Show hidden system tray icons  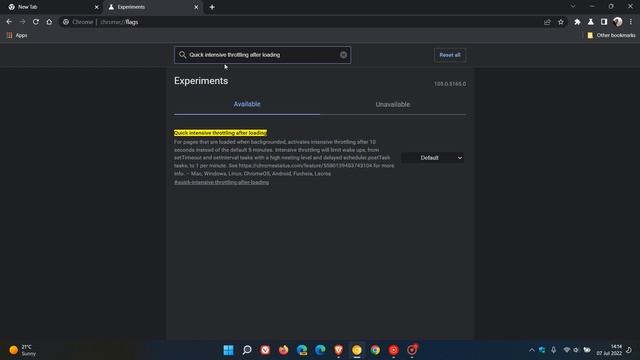531,350
